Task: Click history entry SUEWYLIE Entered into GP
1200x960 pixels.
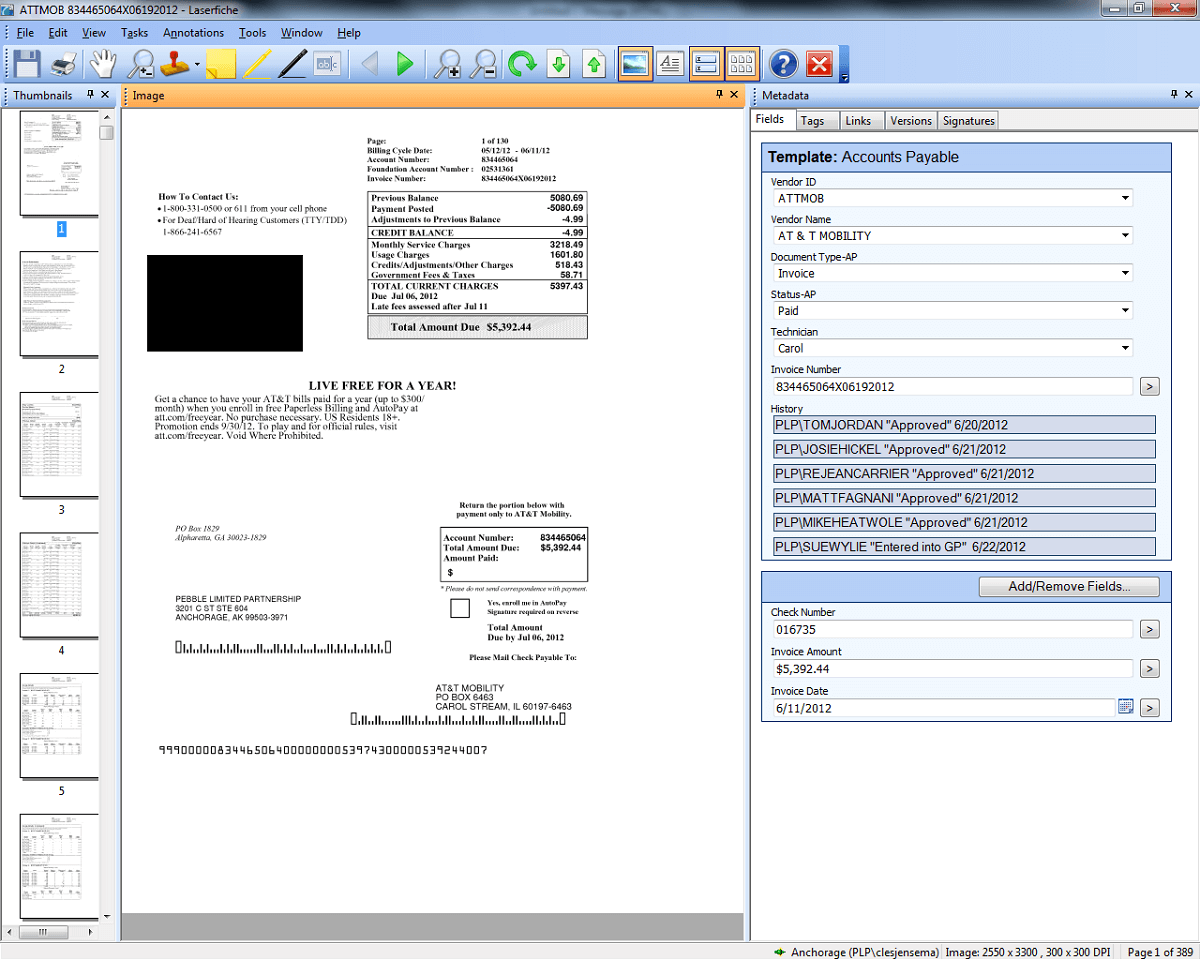Action: pyautogui.click(x=964, y=546)
